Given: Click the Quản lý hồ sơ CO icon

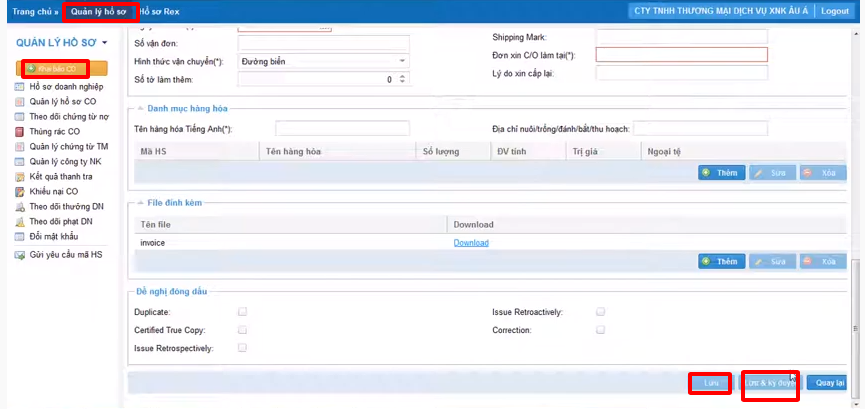Looking at the screenshot, I should pyautogui.click(x=20, y=102).
